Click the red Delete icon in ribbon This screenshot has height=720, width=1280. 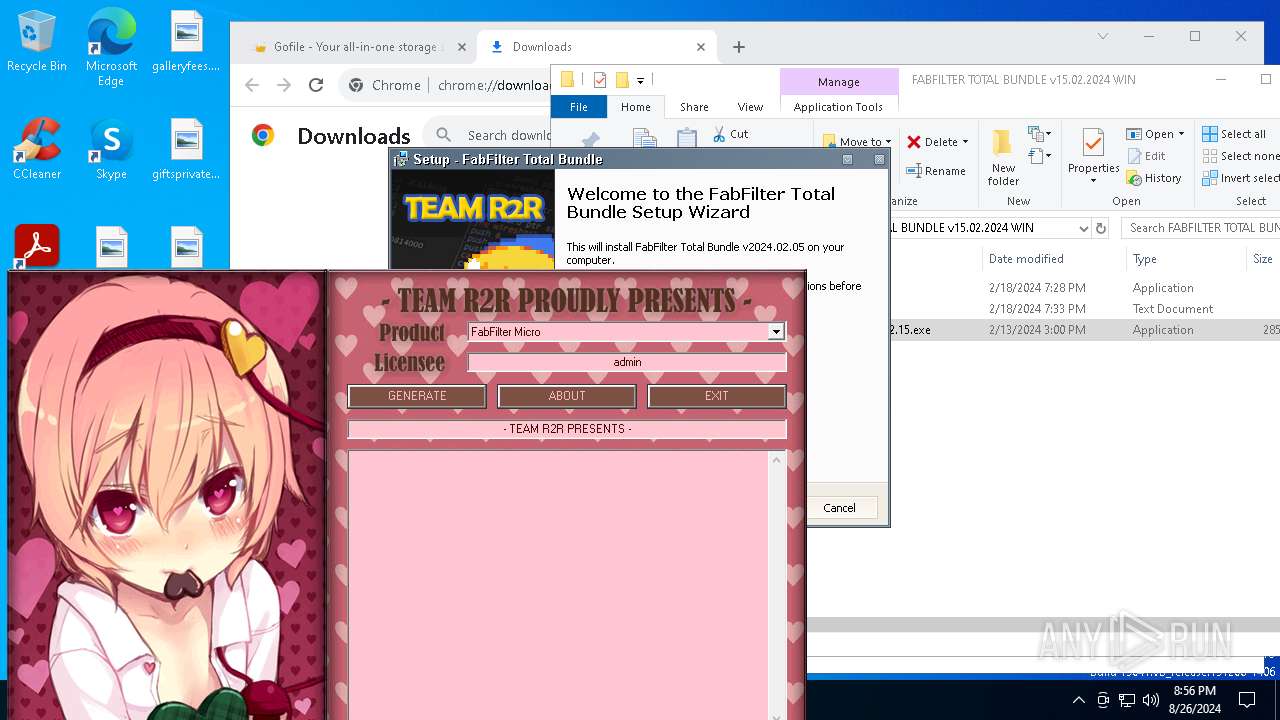coord(914,142)
